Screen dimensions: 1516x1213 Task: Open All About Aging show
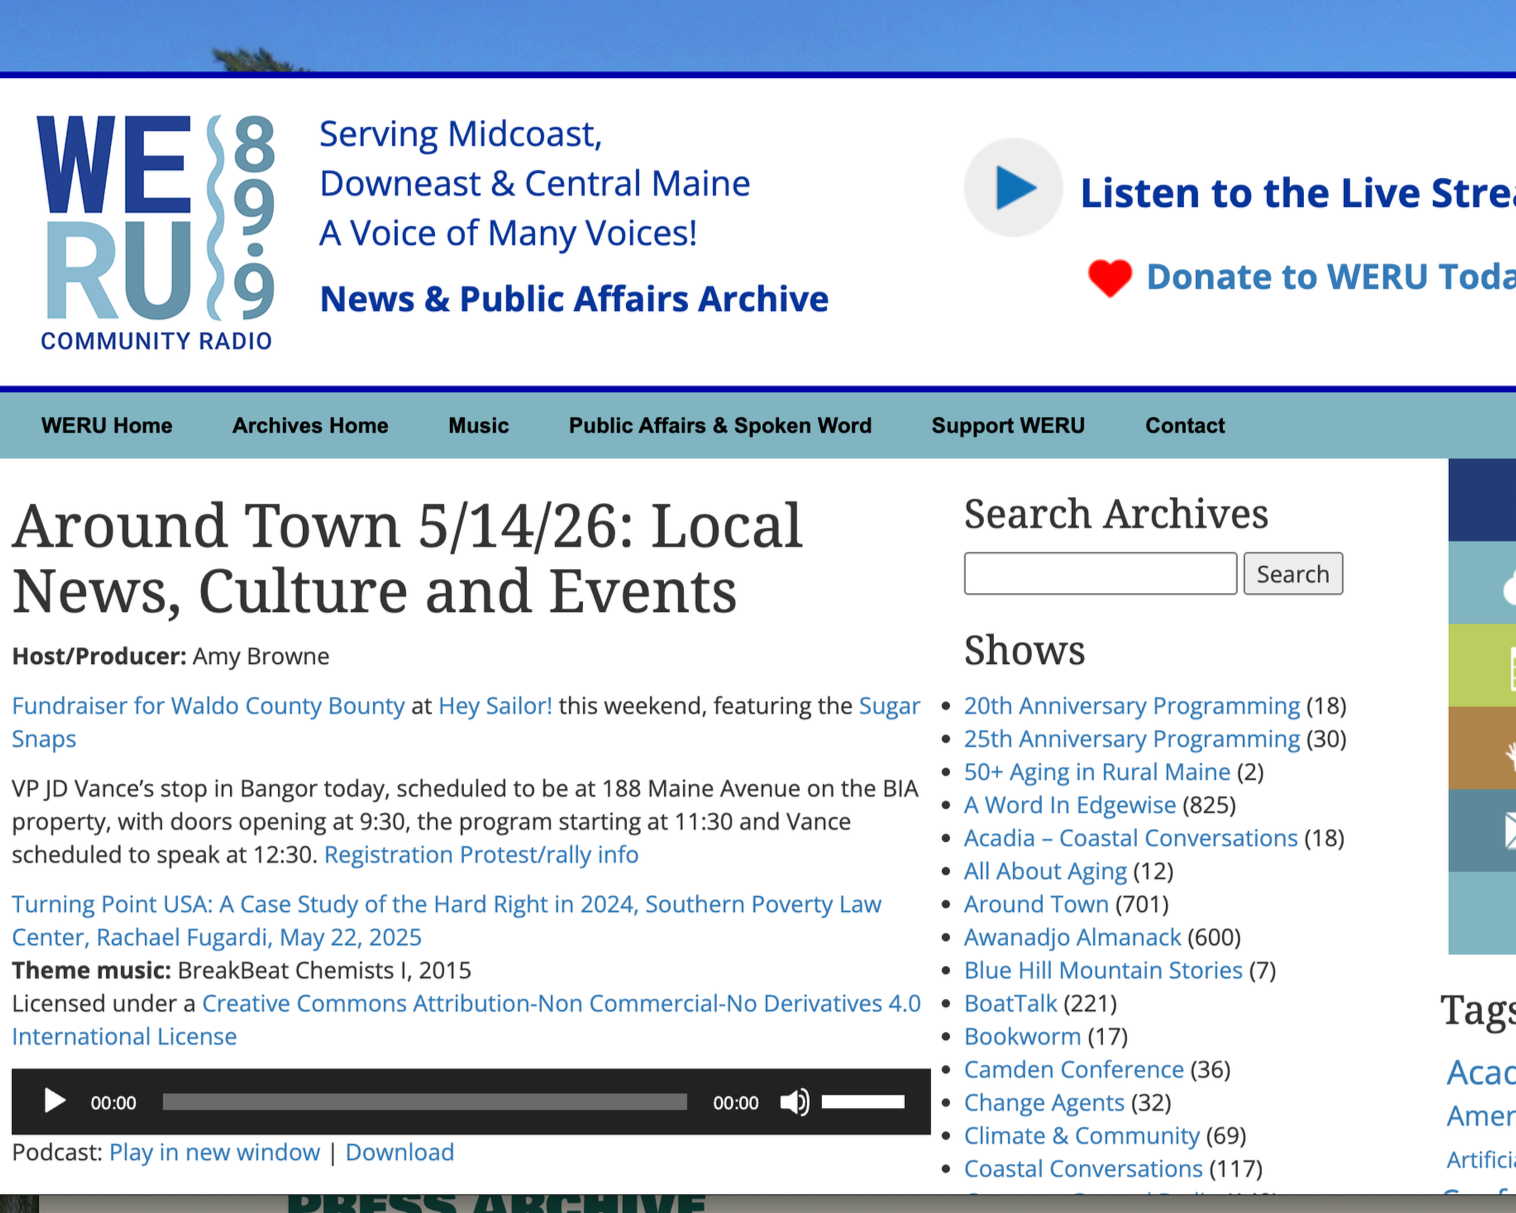(x=1045, y=871)
